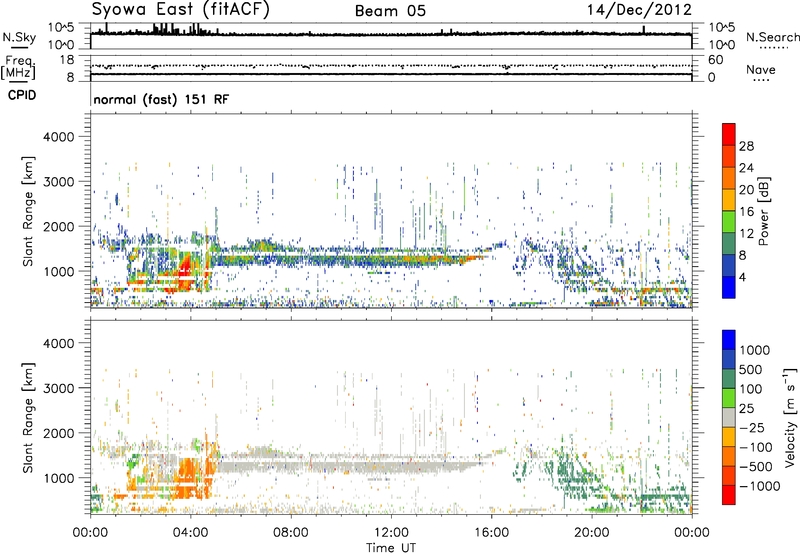Viewport: 800px width, 554px height.
Task: Click the 'Time UT' axis title
Action: coord(391,548)
